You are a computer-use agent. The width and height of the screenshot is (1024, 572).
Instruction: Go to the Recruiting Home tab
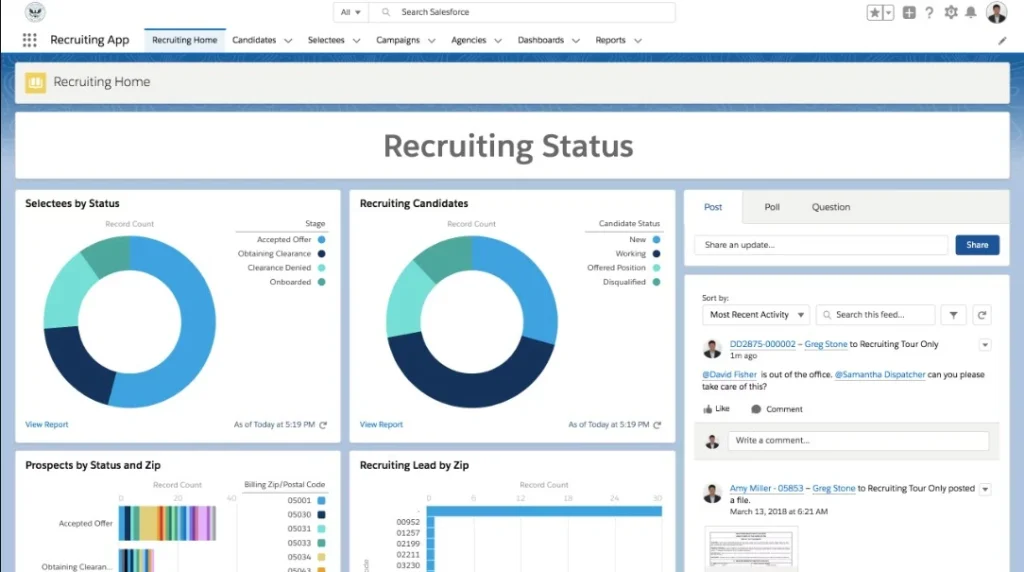coord(185,40)
